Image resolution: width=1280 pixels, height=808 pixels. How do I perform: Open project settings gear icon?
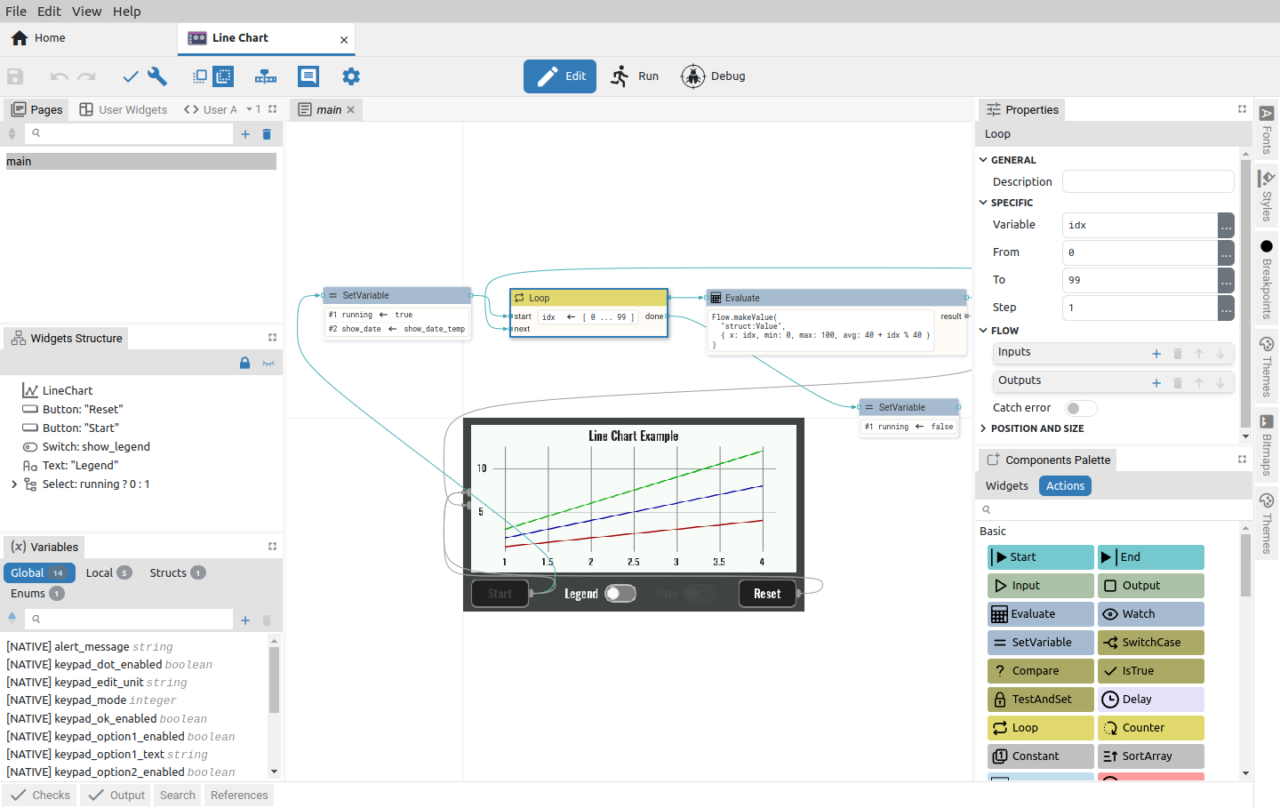click(x=351, y=77)
